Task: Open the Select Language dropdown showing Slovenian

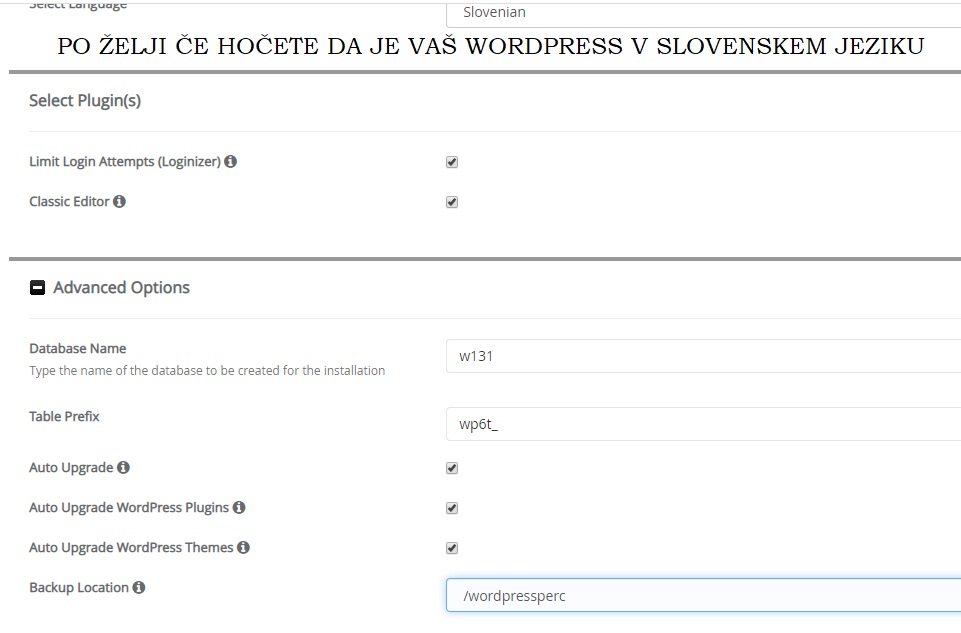Action: (x=703, y=13)
